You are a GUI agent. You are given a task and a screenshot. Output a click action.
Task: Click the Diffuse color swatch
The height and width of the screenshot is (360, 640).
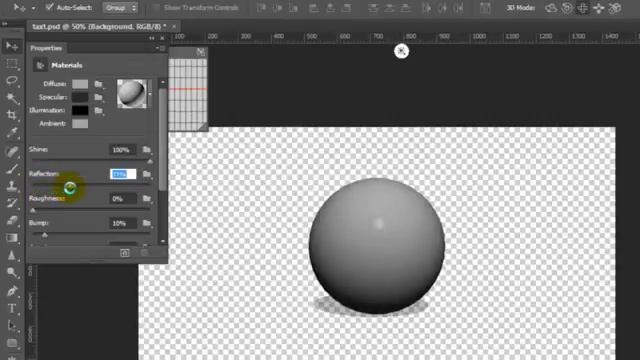80,84
